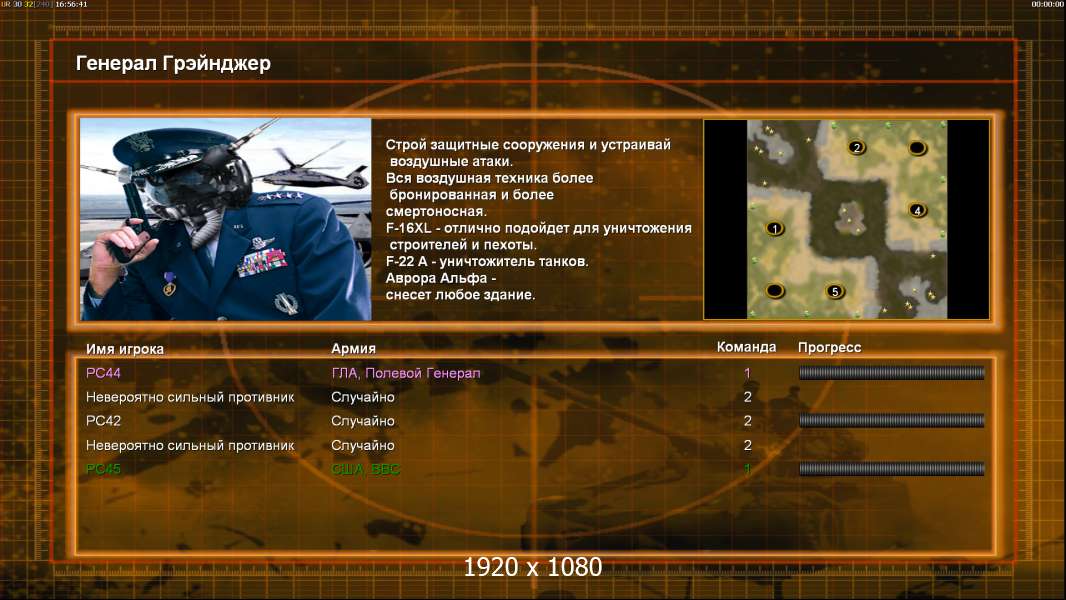The width and height of the screenshot is (1066, 600).
Task: Click General Granger's portrait image
Action: point(226,219)
